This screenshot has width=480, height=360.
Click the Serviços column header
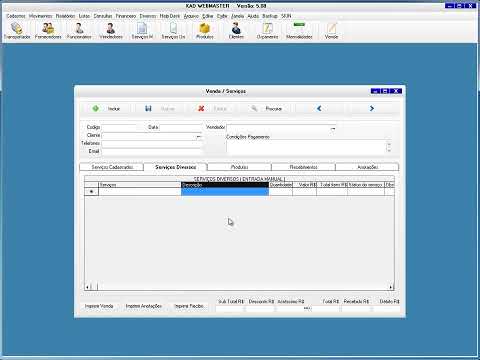pos(140,185)
